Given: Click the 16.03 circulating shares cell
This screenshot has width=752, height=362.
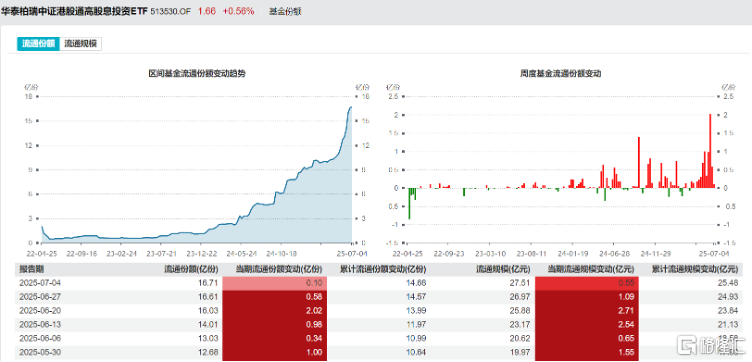Looking at the screenshot, I should [207, 311].
